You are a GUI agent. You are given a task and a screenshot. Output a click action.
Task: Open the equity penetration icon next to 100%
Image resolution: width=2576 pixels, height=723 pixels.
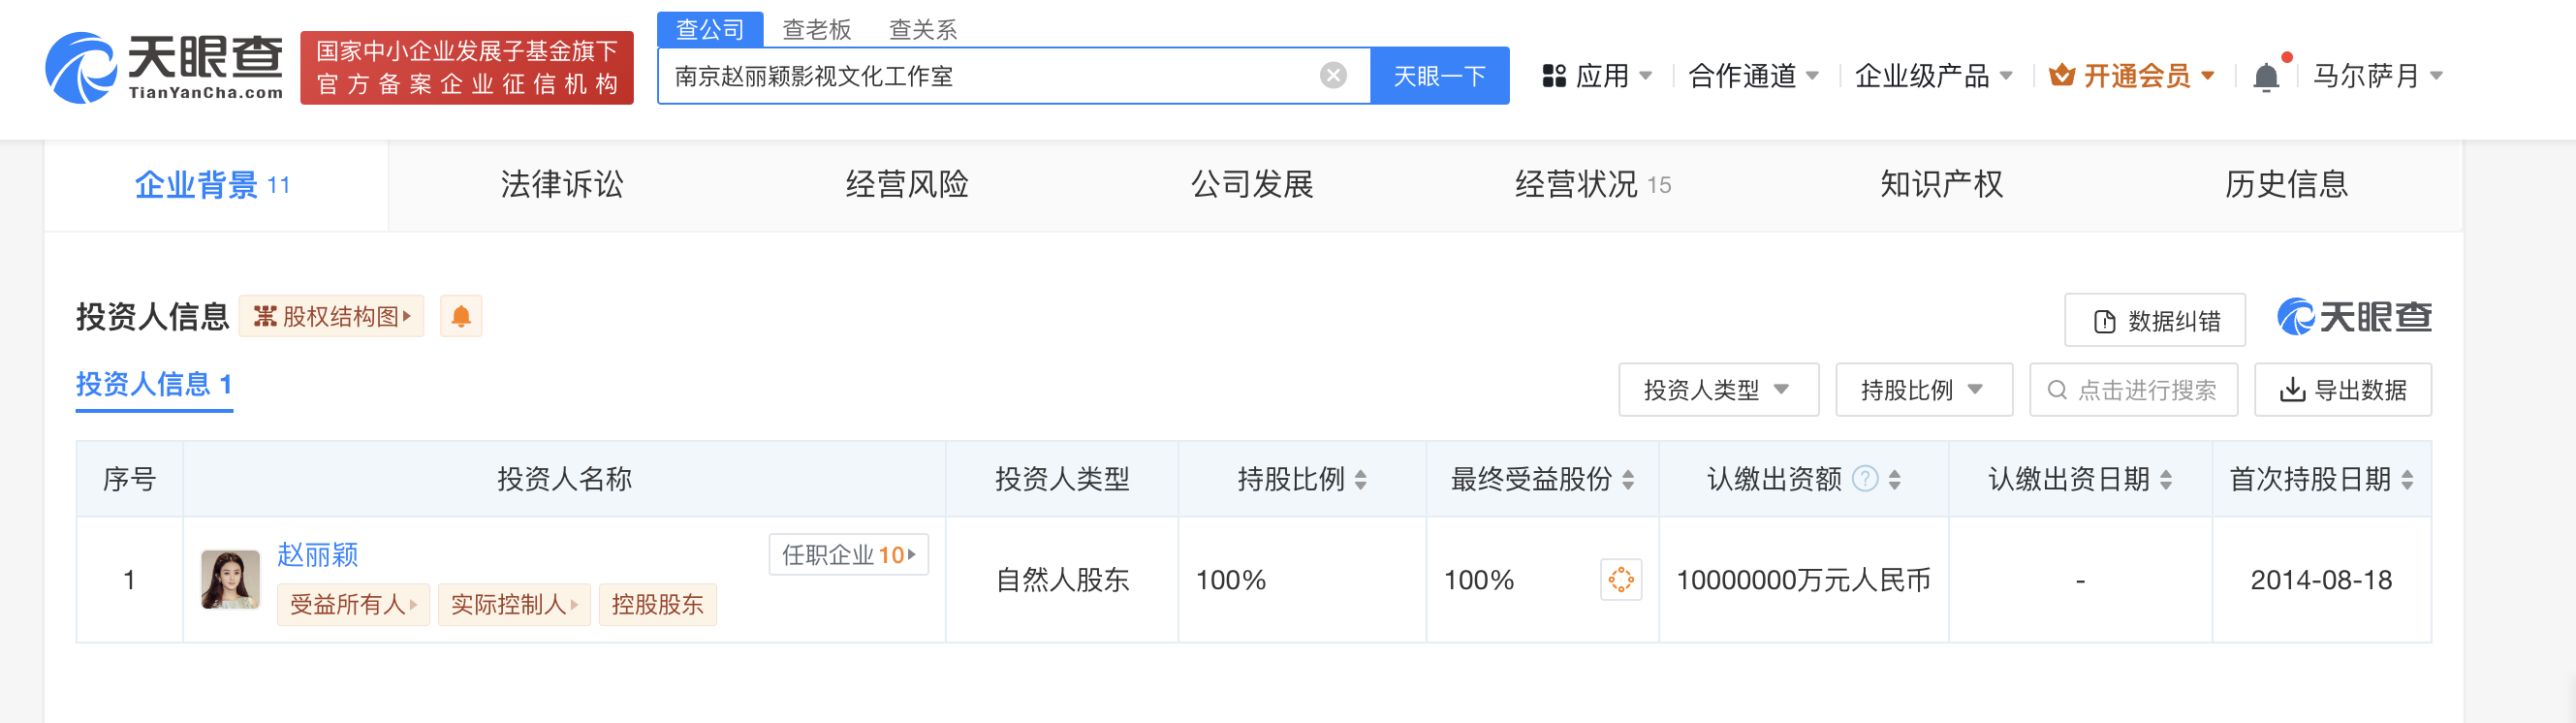click(1621, 579)
